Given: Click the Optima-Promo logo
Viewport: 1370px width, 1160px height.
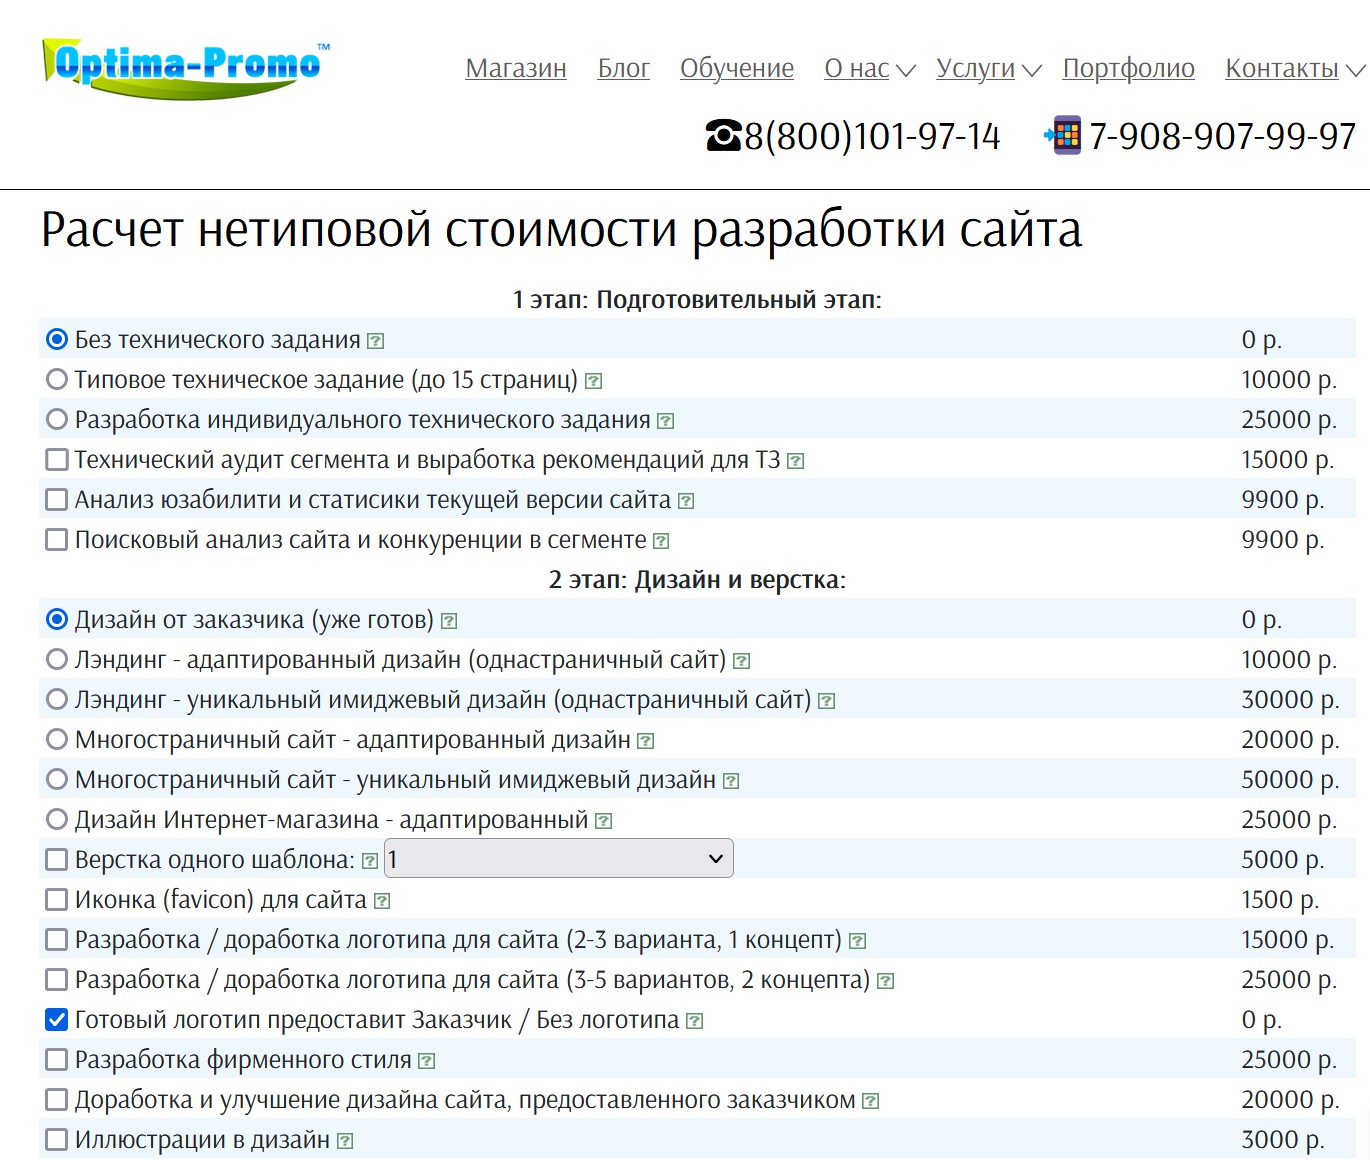Looking at the screenshot, I should point(186,68).
